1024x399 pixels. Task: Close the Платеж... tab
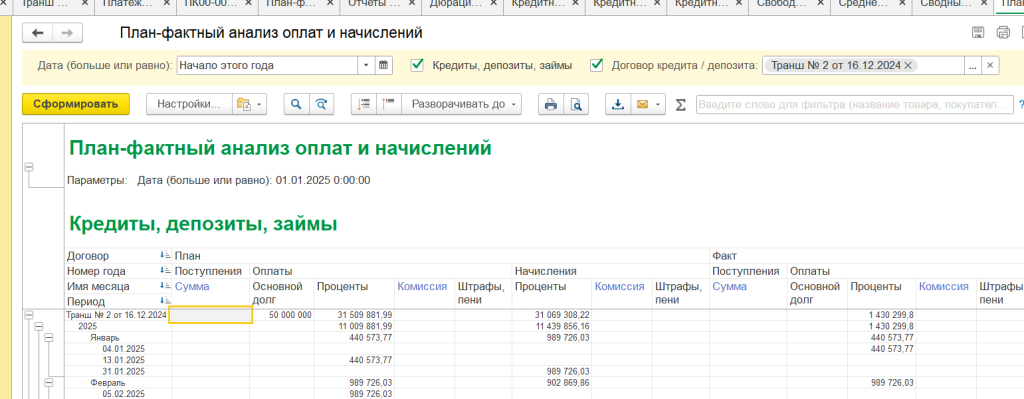click(x=168, y=3)
